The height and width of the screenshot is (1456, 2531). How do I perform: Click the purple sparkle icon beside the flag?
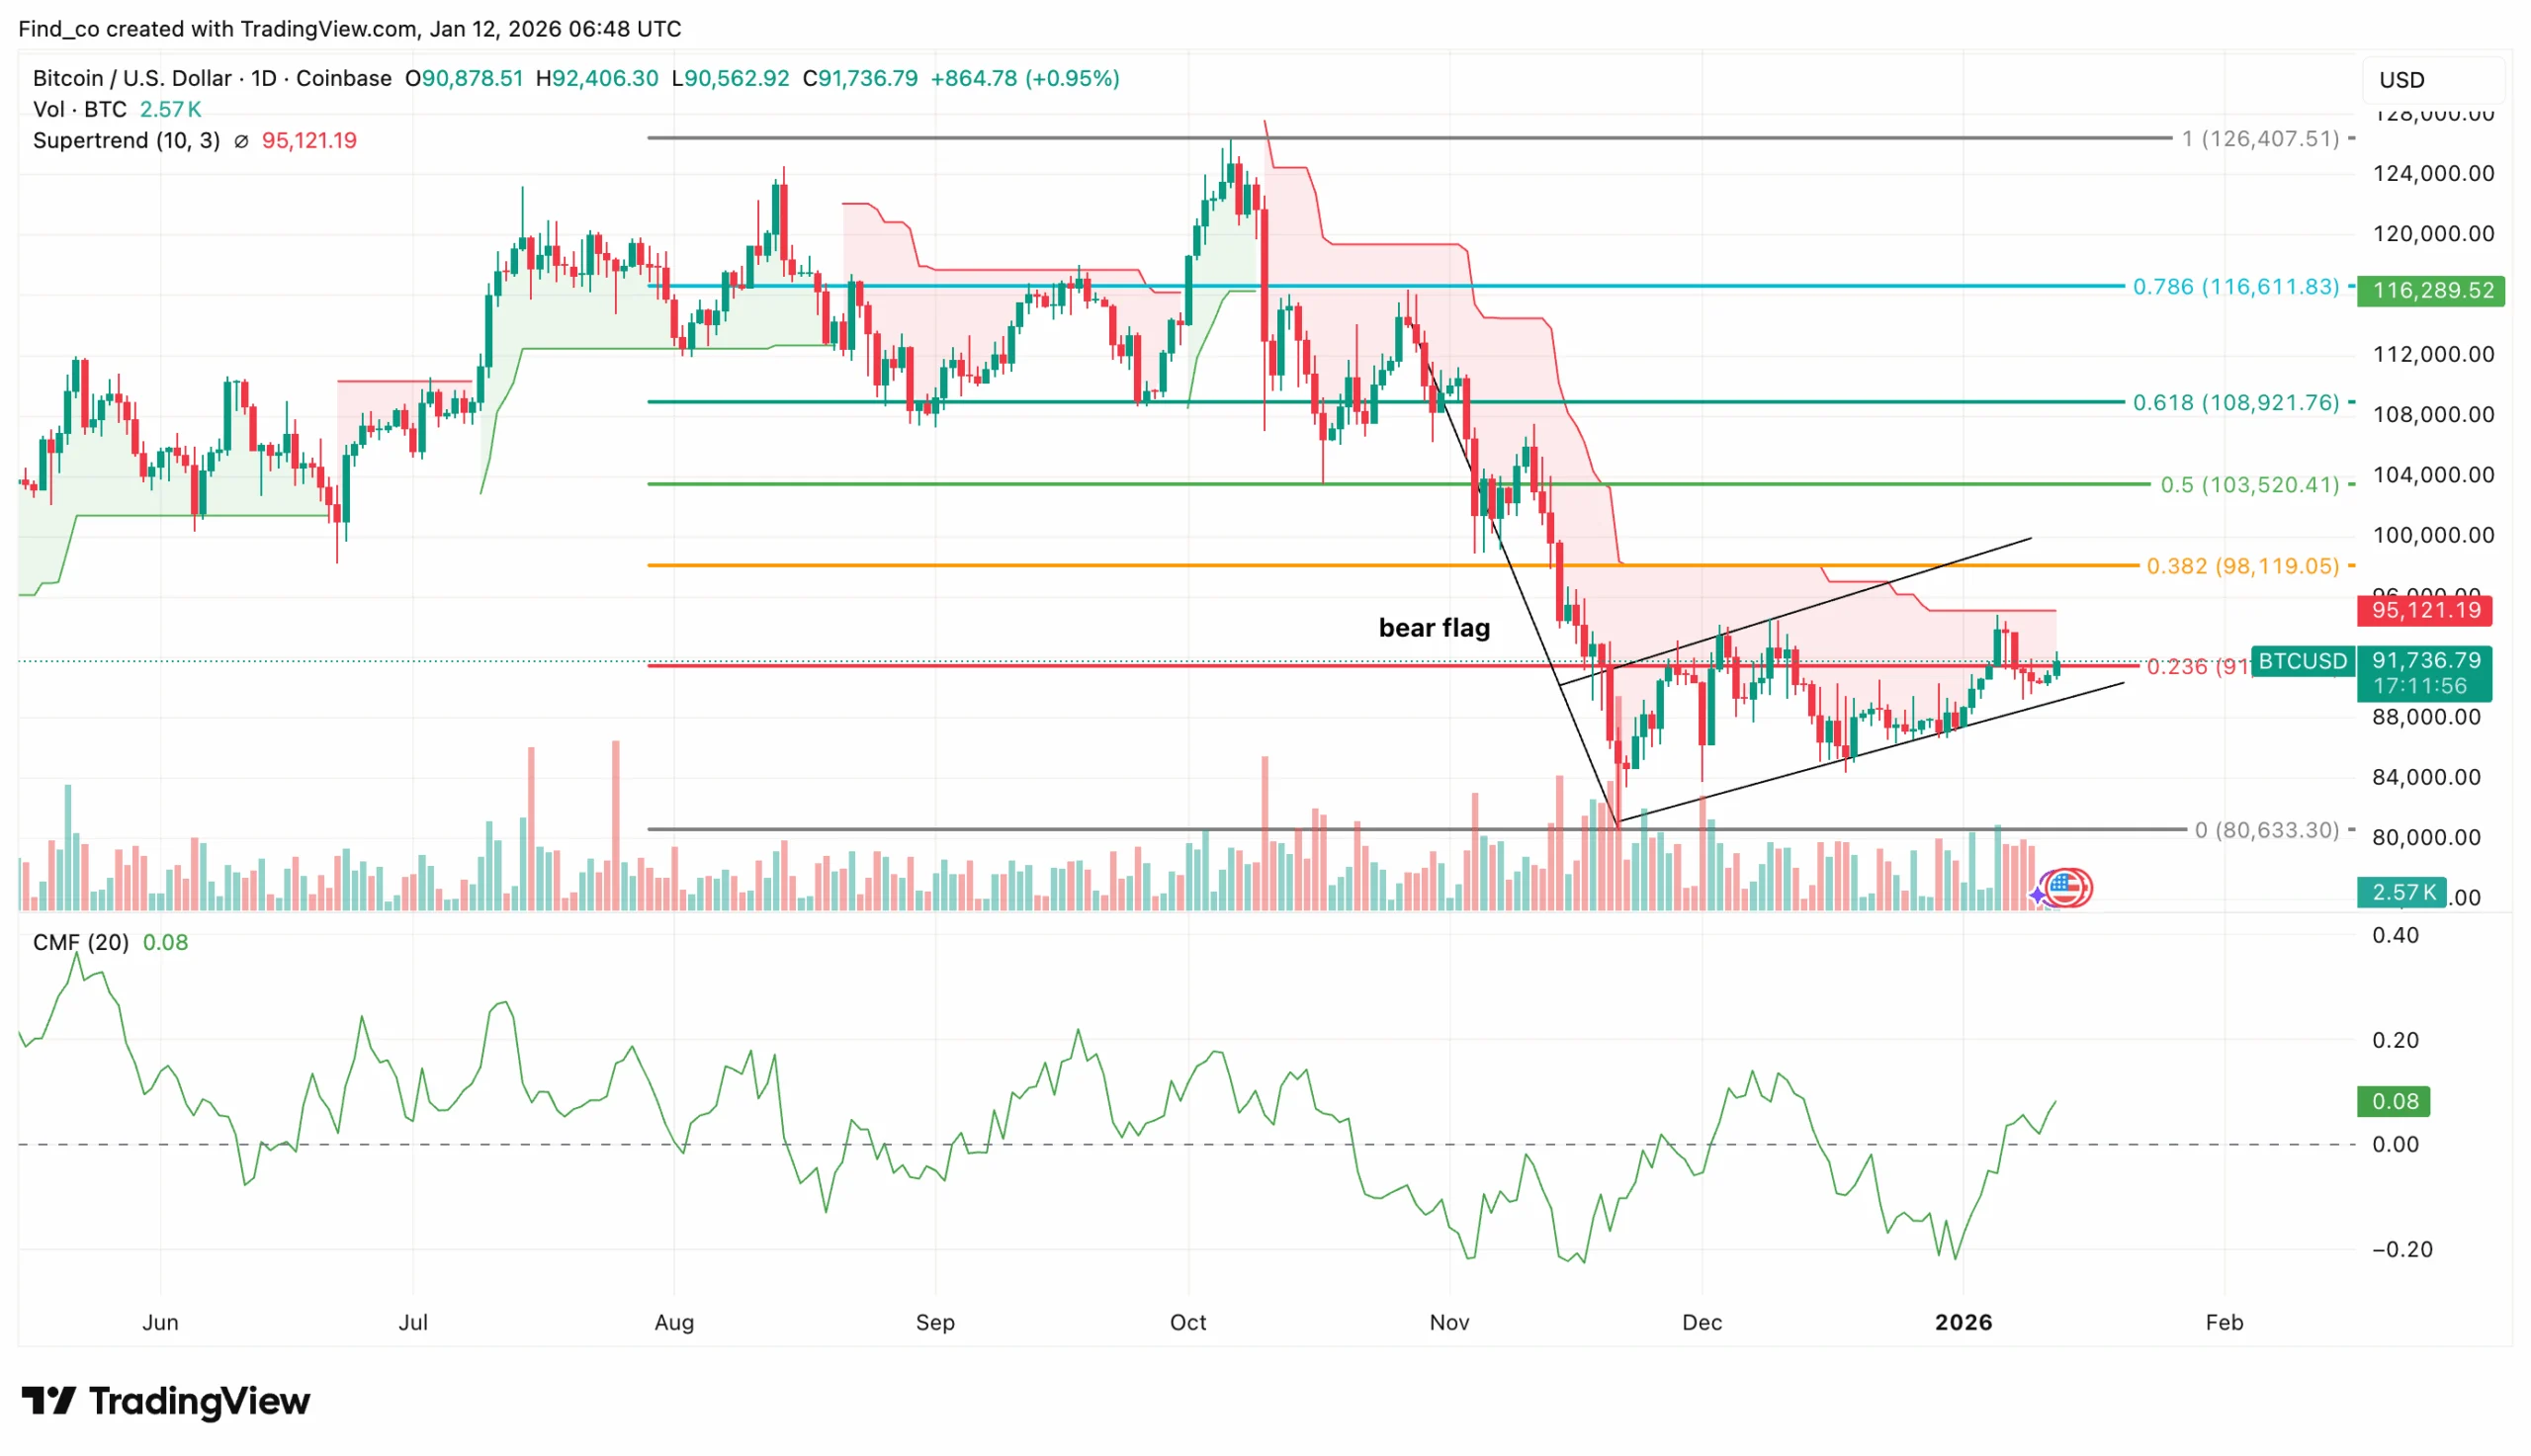2038,894
